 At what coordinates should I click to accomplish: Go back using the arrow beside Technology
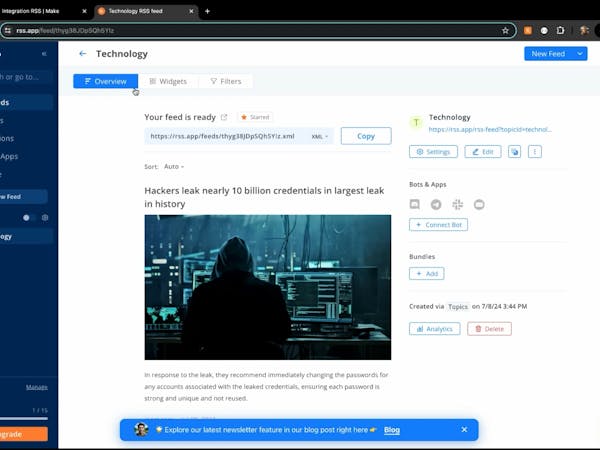[82, 54]
